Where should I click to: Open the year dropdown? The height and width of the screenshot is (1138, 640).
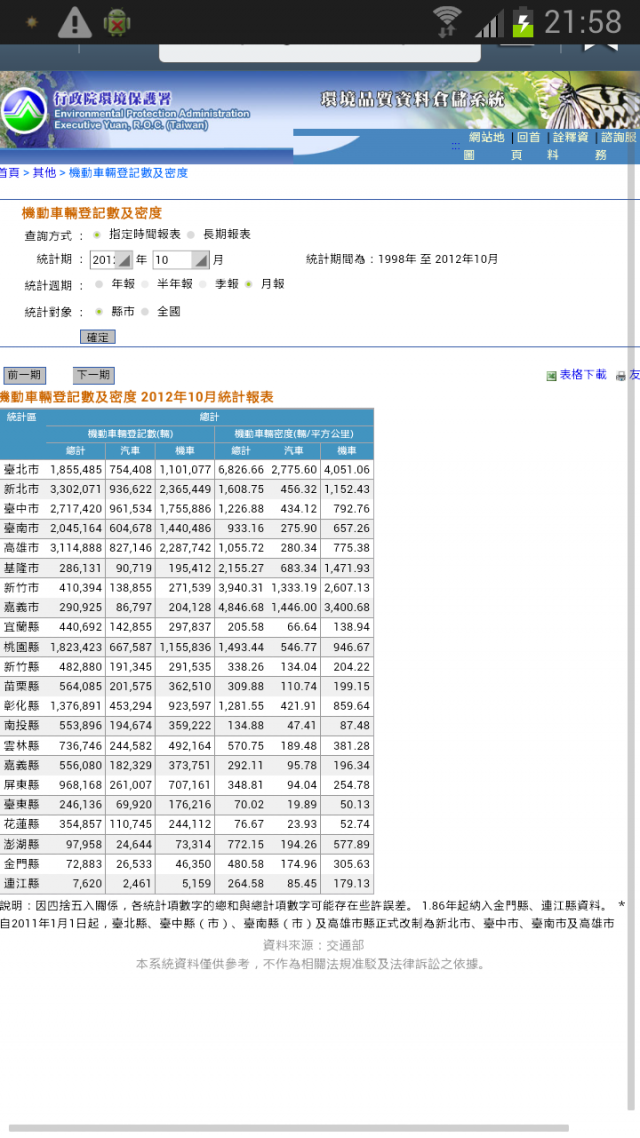tap(112, 260)
